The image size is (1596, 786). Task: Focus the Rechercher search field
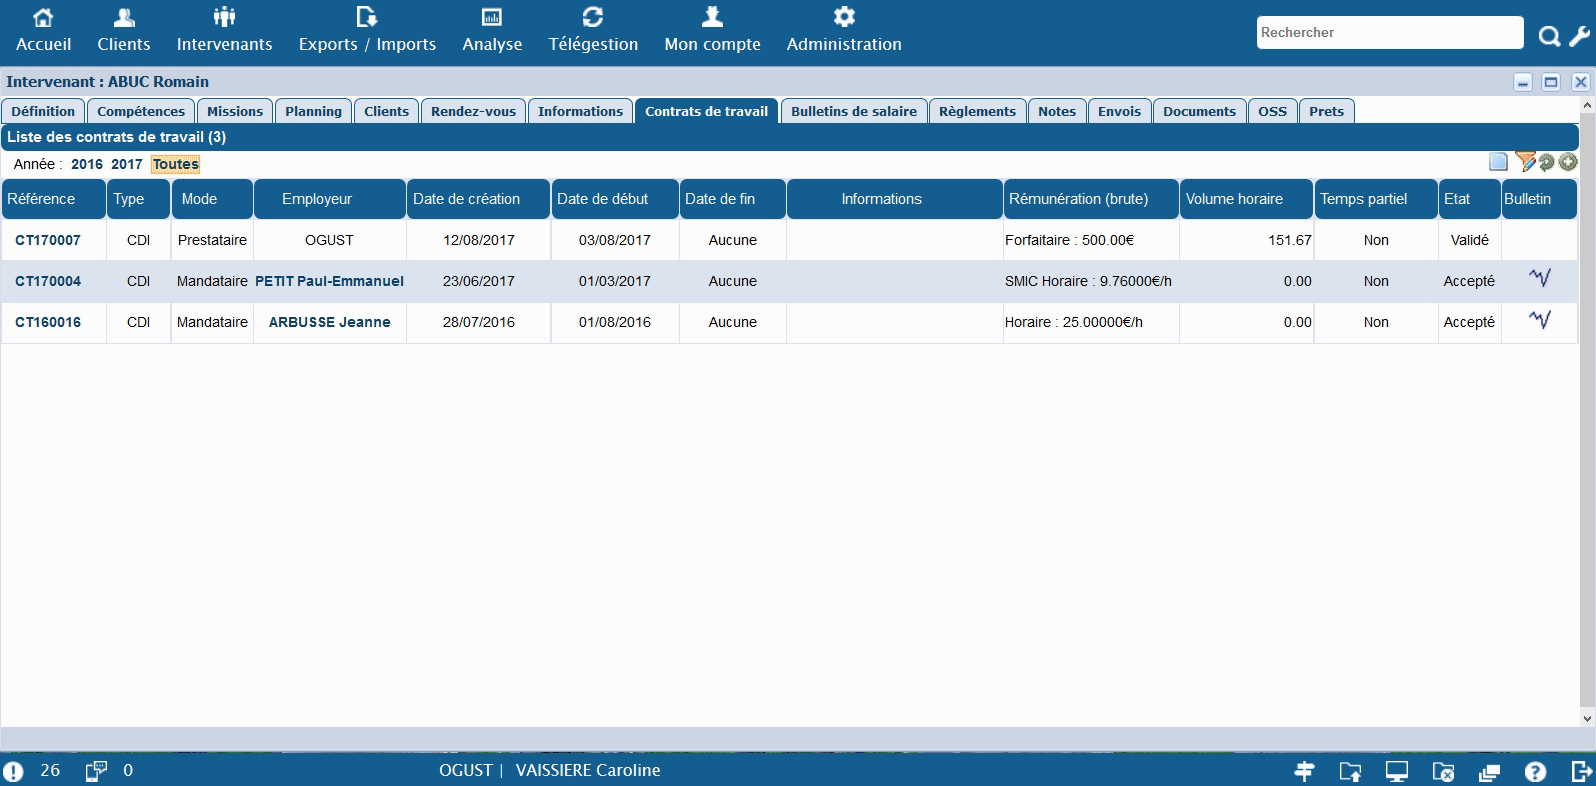(1390, 32)
